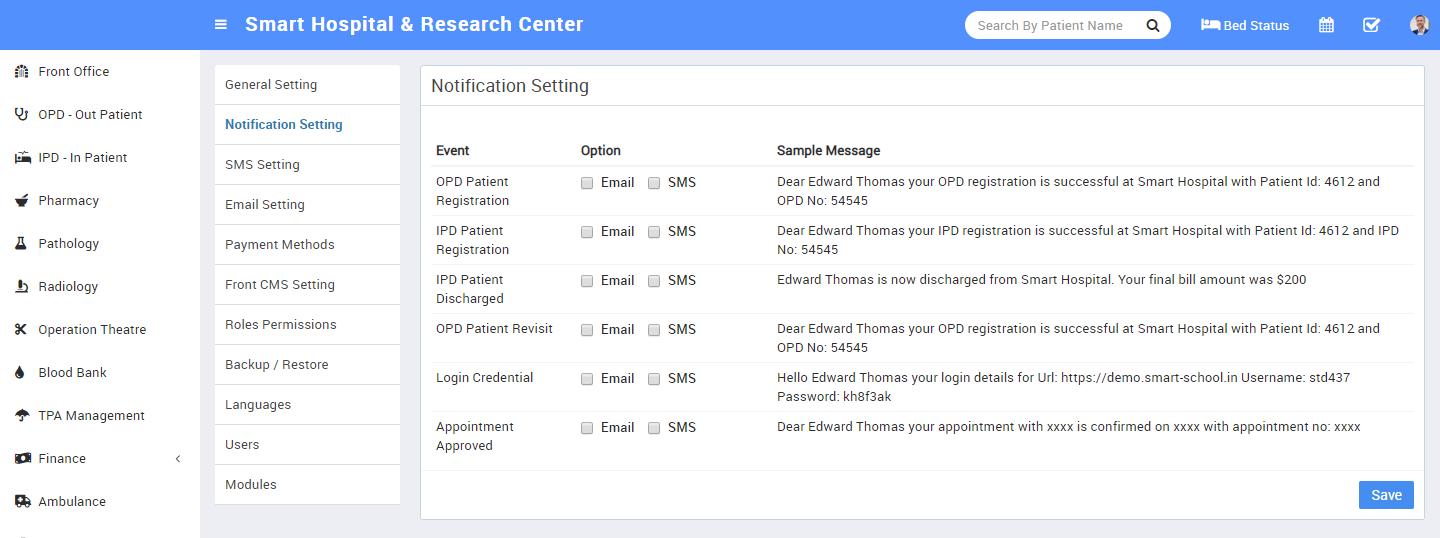Image resolution: width=1440 pixels, height=538 pixels.
Task: Toggle the hamburger sidebar menu icon
Action: (221, 25)
